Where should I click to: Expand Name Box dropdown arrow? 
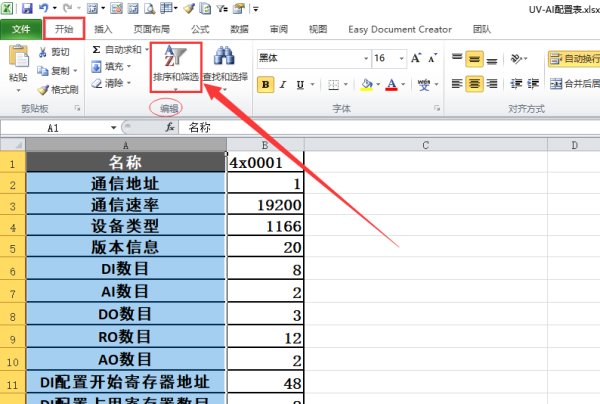[114, 127]
